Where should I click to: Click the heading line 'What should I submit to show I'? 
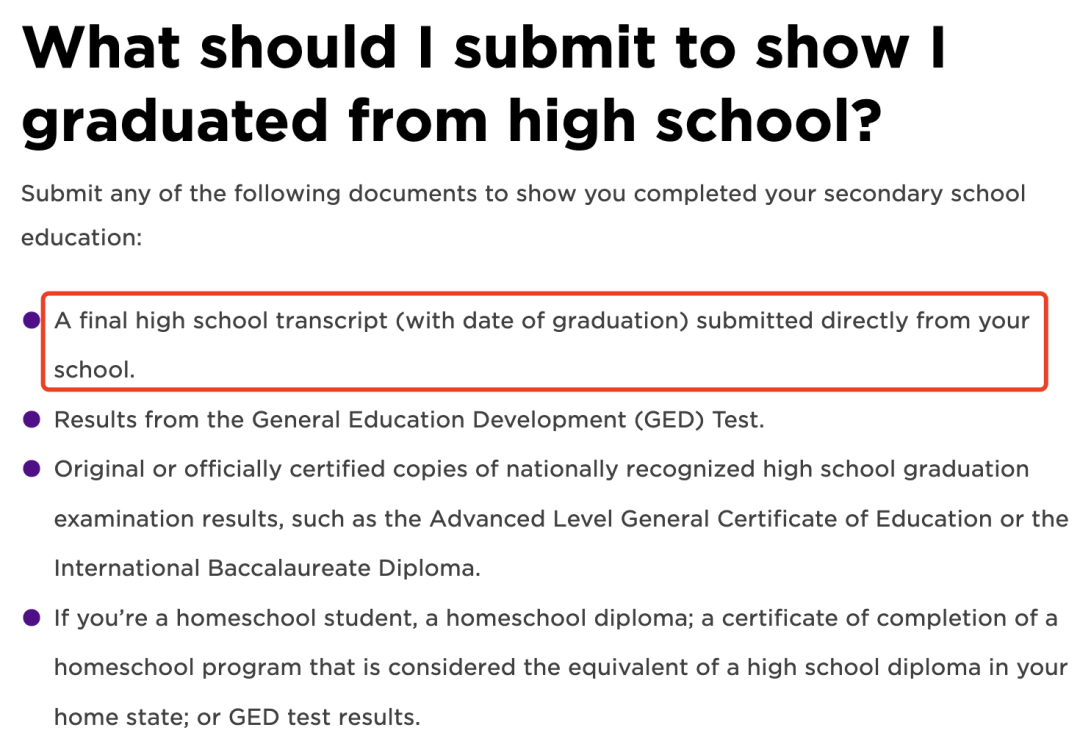coord(484,47)
